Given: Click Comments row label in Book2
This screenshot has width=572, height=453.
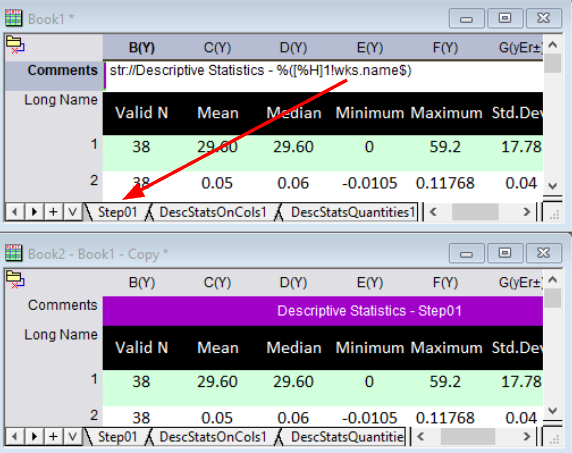Looking at the screenshot, I should (x=54, y=311).
